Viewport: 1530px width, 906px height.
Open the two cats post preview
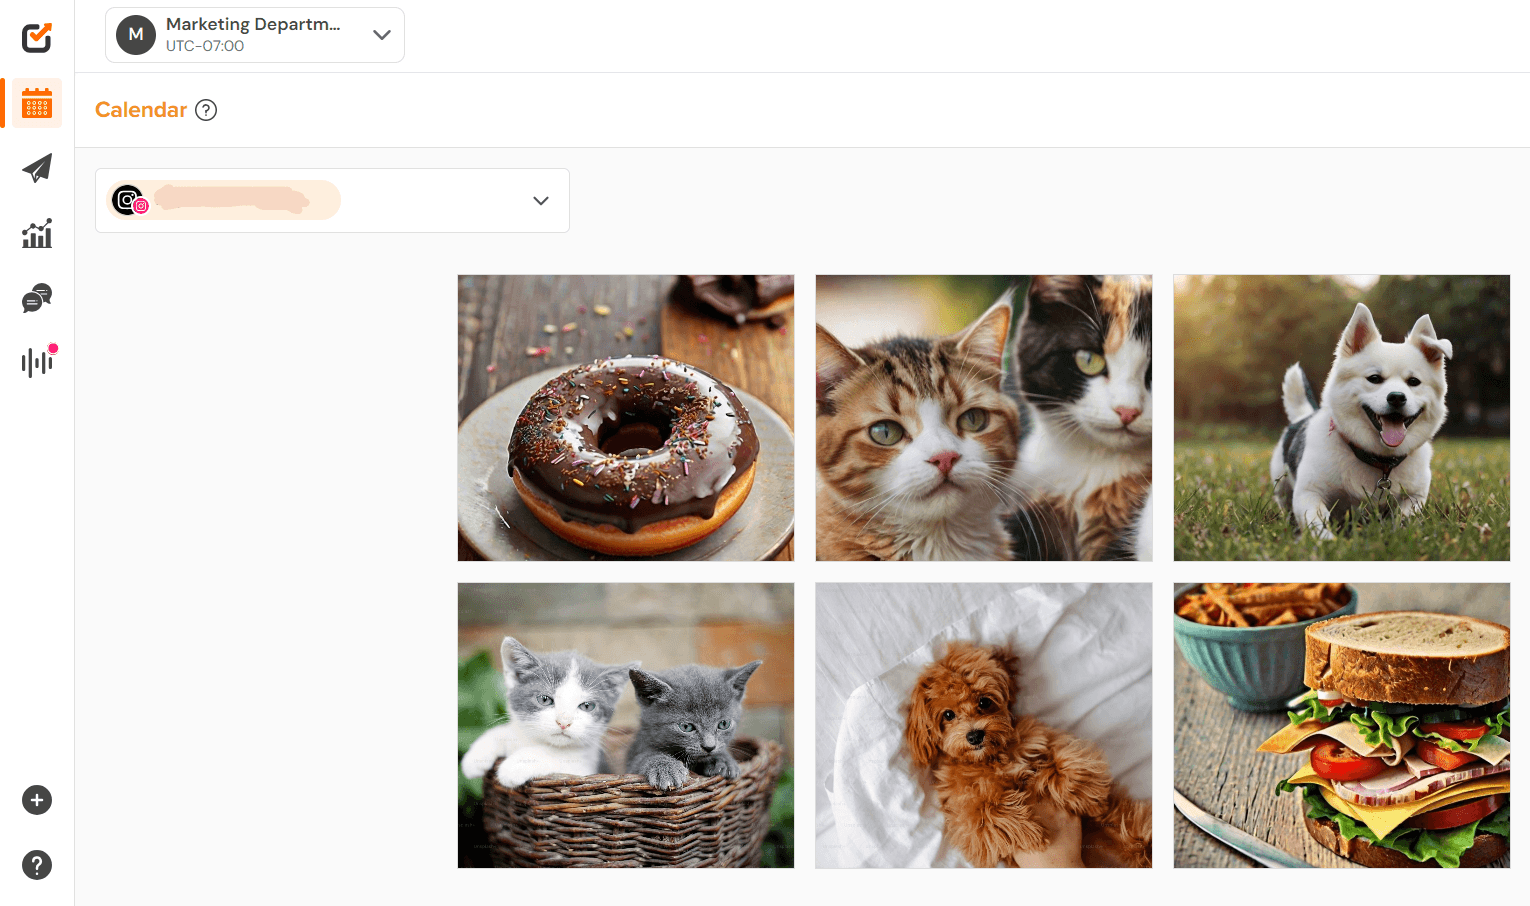point(983,417)
